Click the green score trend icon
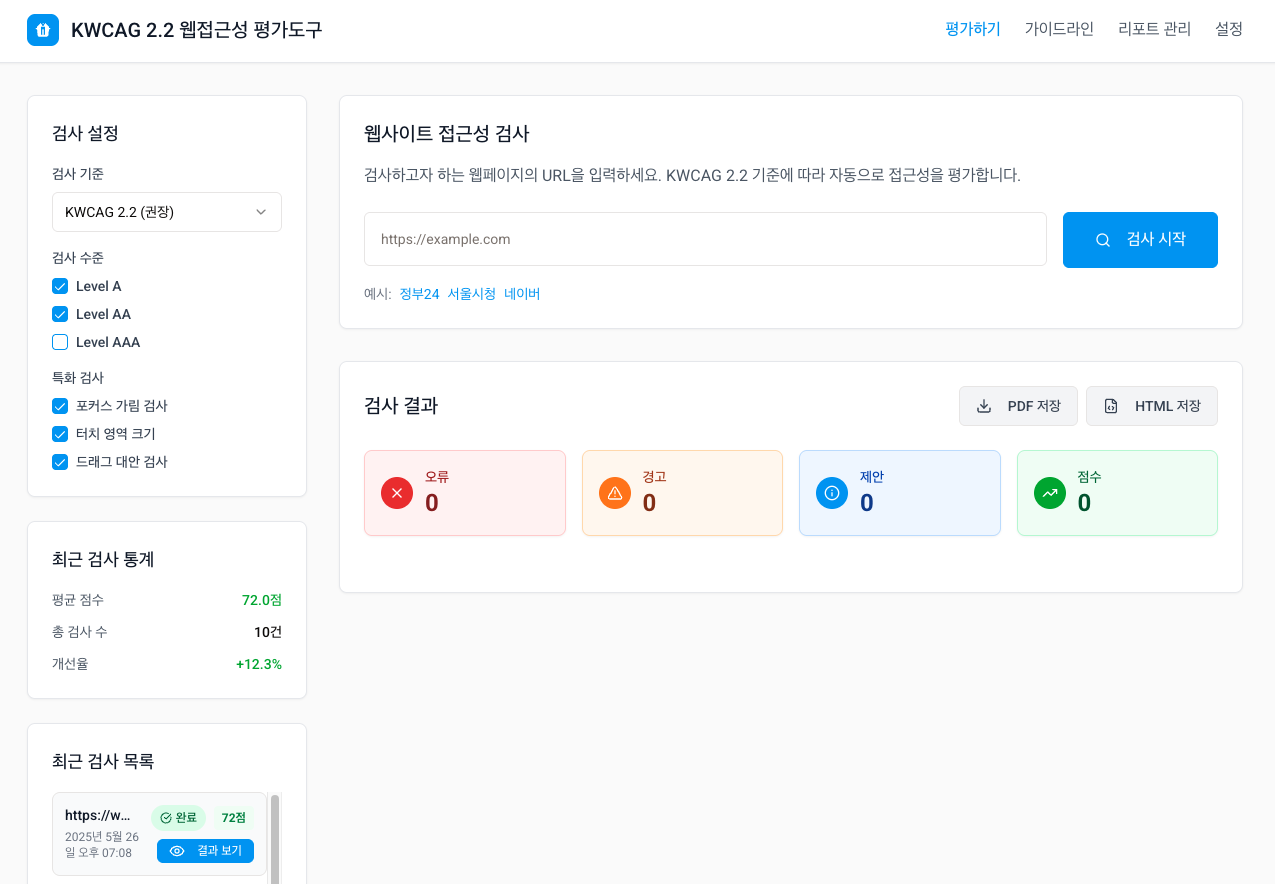 (1050, 493)
